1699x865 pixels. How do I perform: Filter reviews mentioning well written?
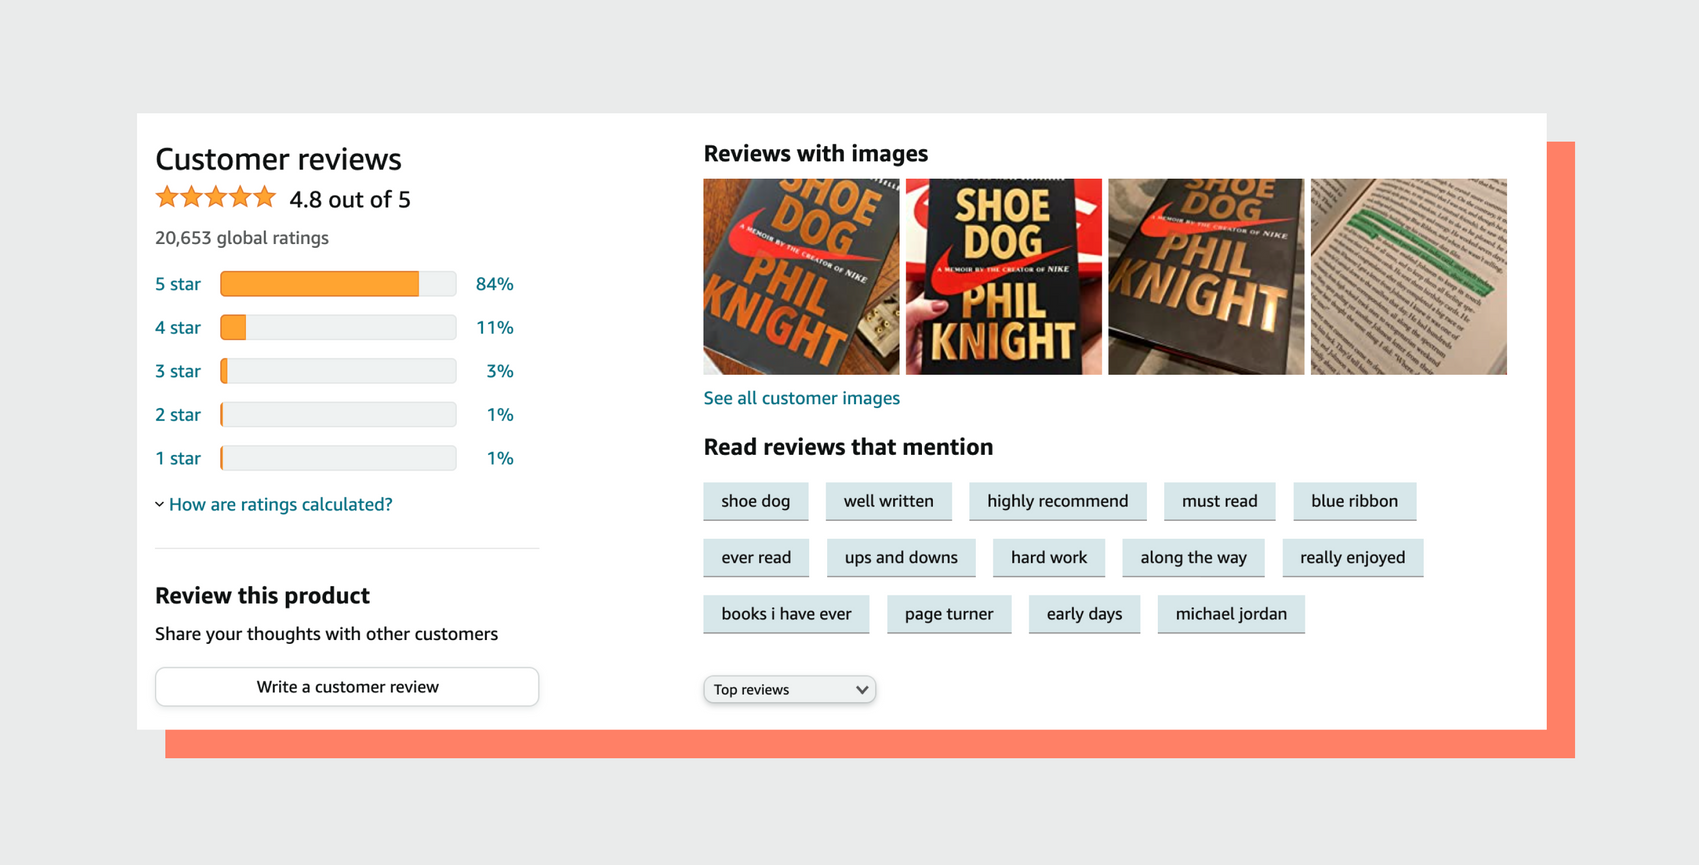pyautogui.click(x=889, y=501)
